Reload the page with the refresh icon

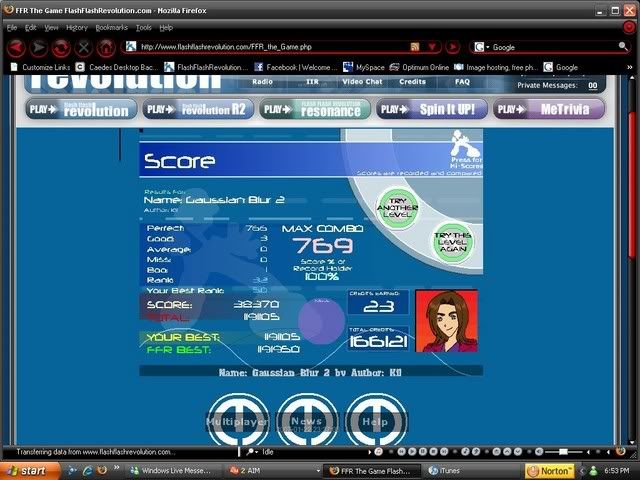point(61,47)
